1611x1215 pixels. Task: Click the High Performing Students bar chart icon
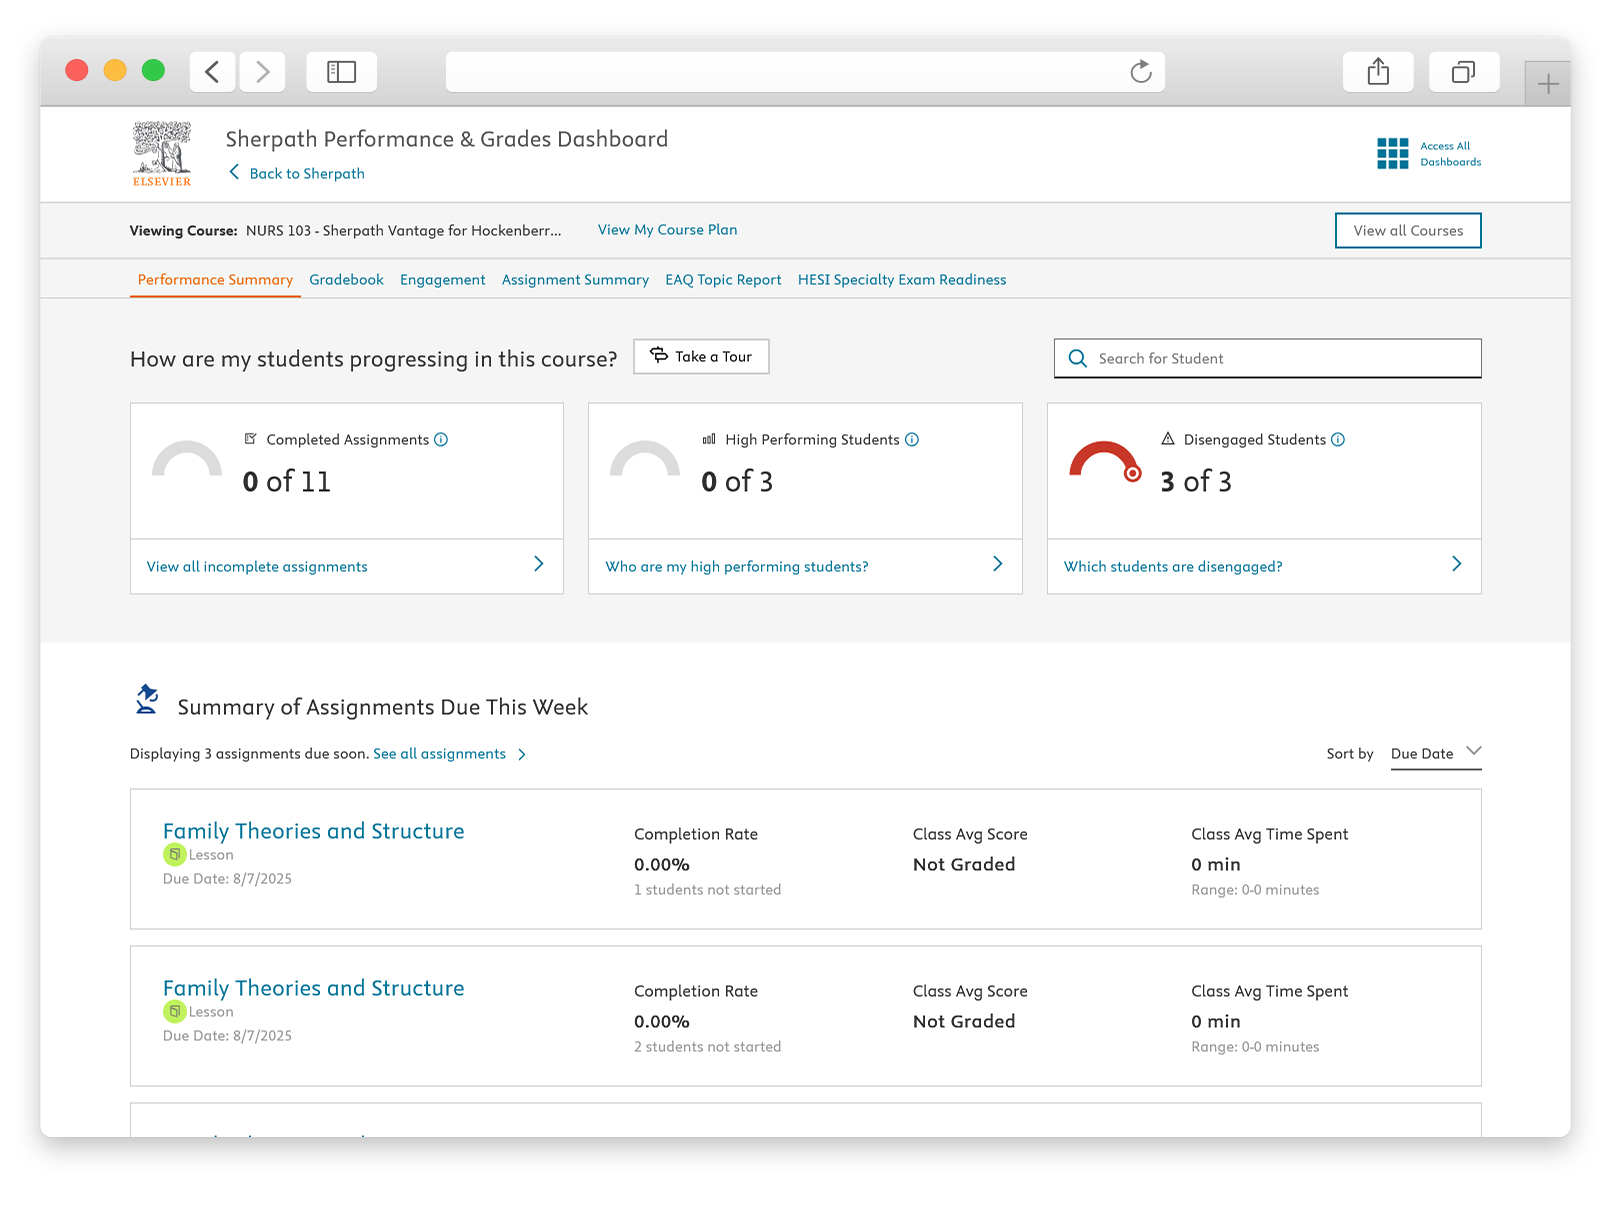pos(709,439)
